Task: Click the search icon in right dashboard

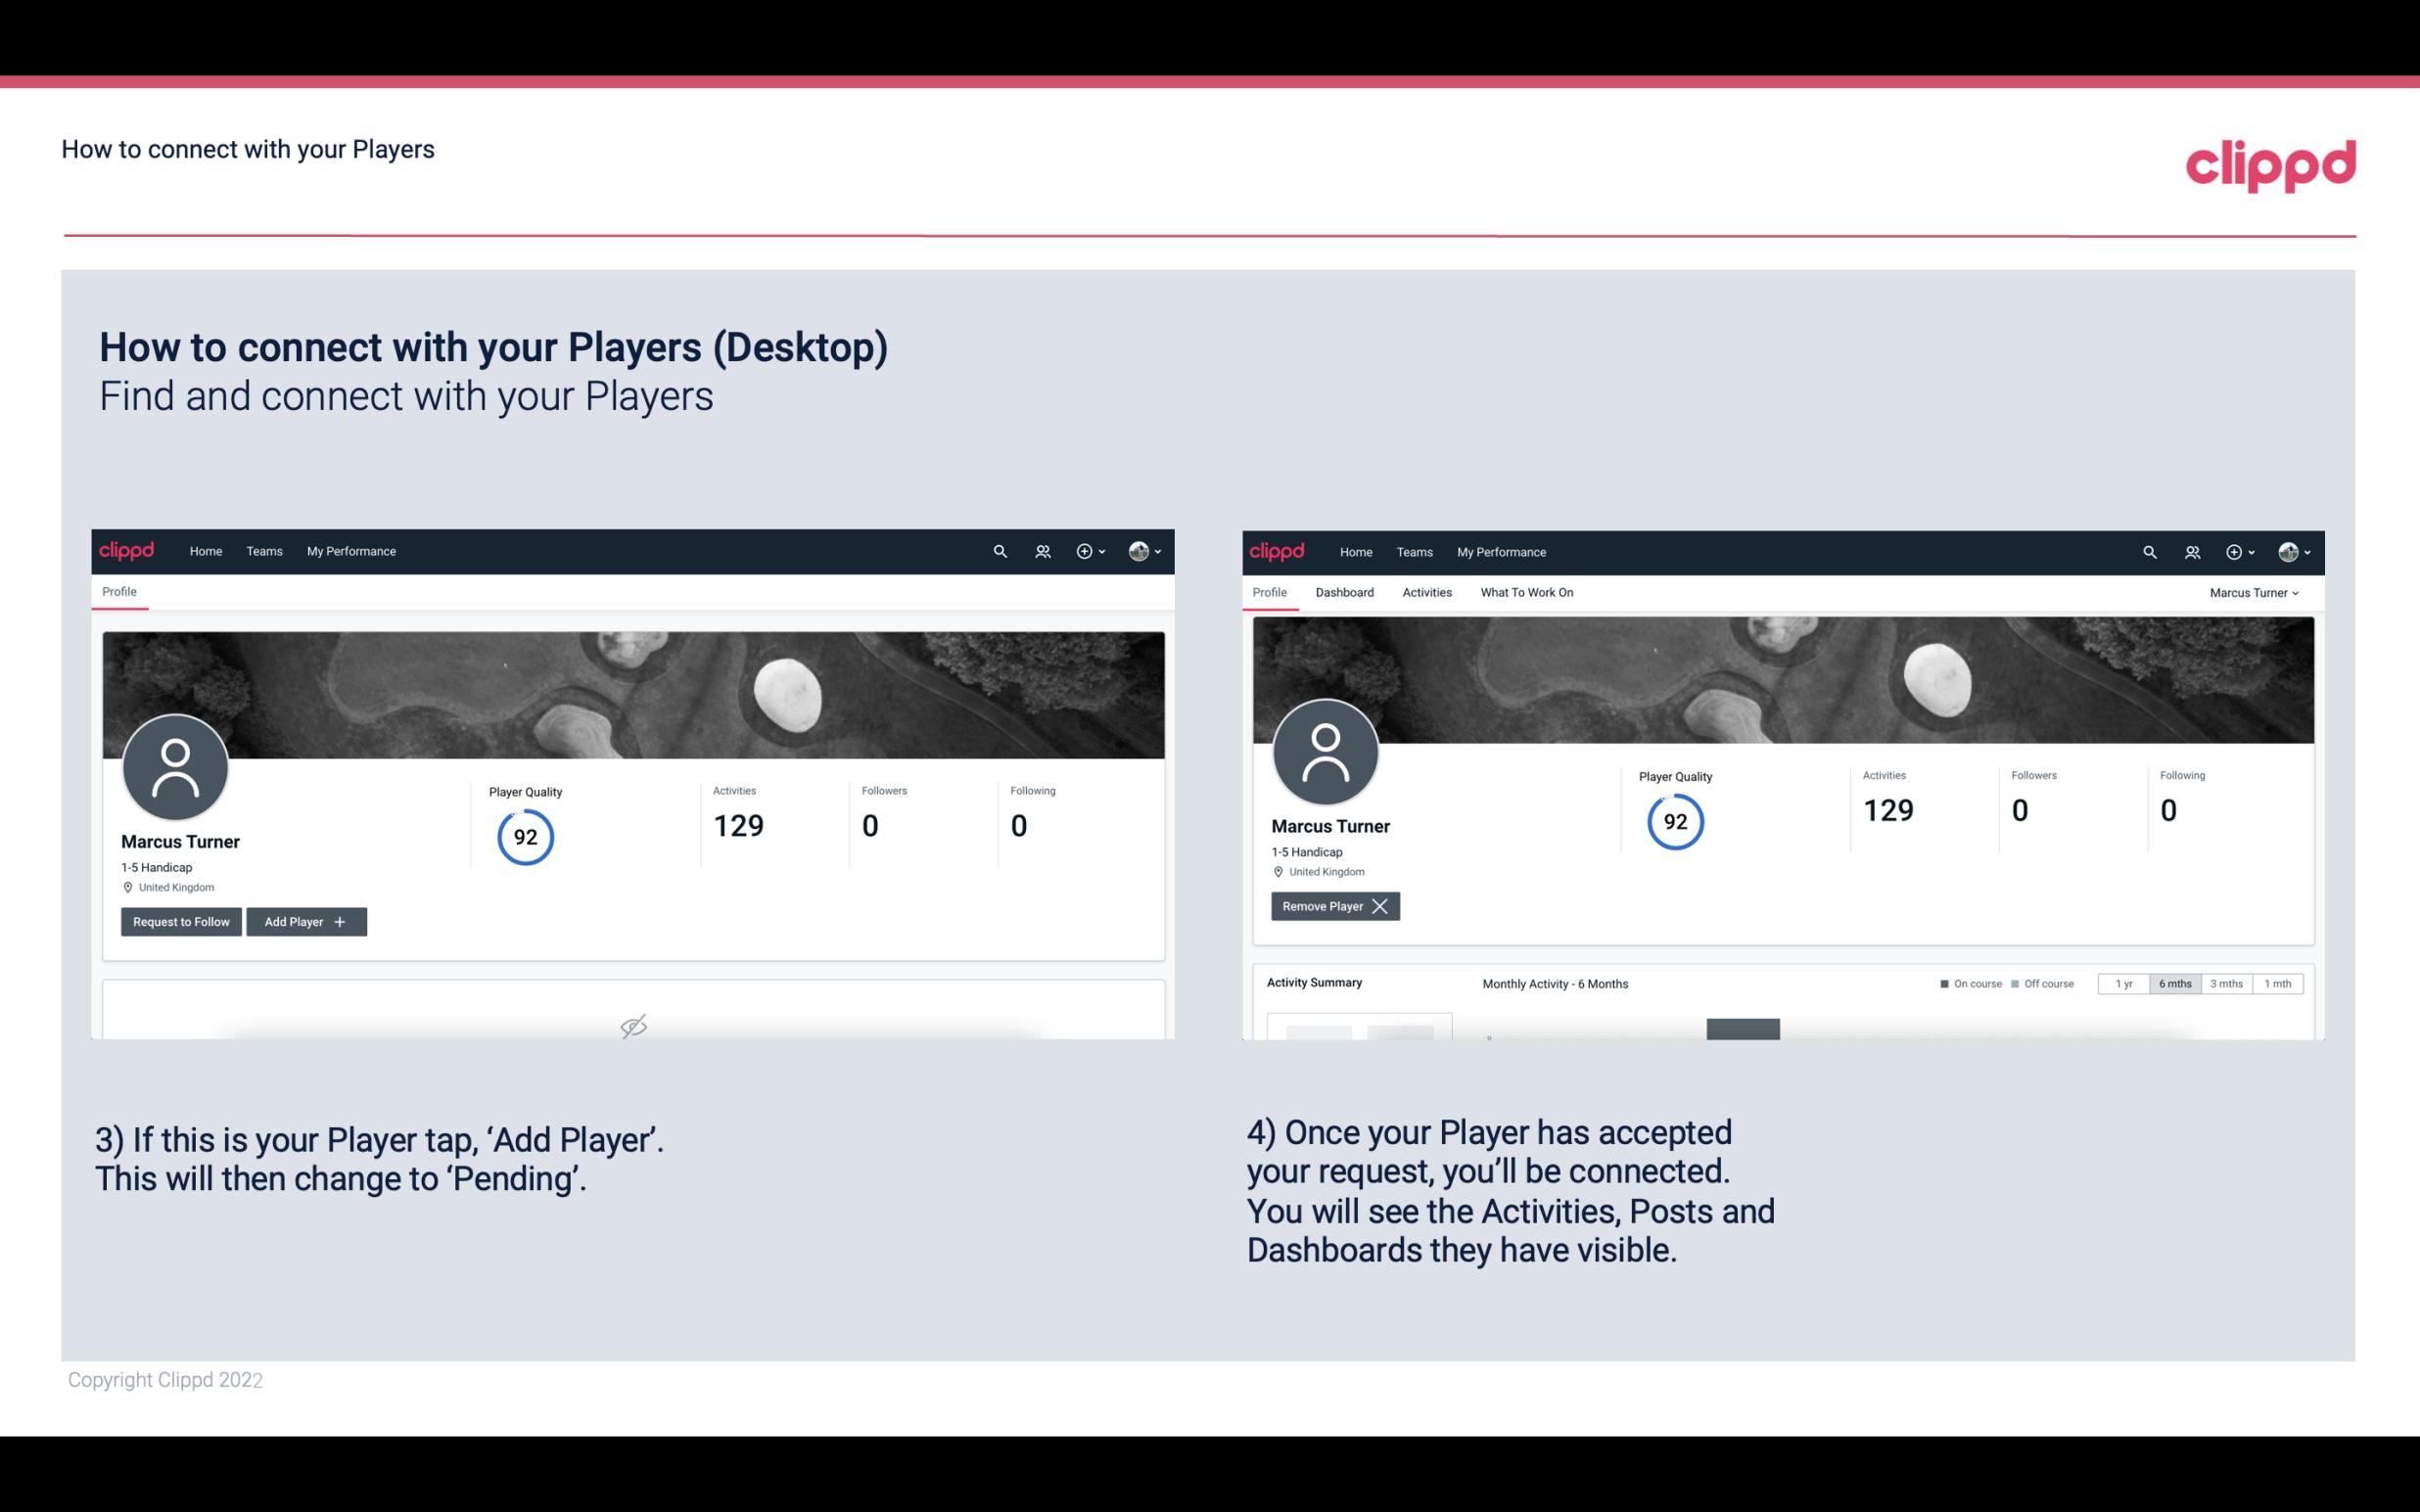Action: click(x=2148, y=550)
